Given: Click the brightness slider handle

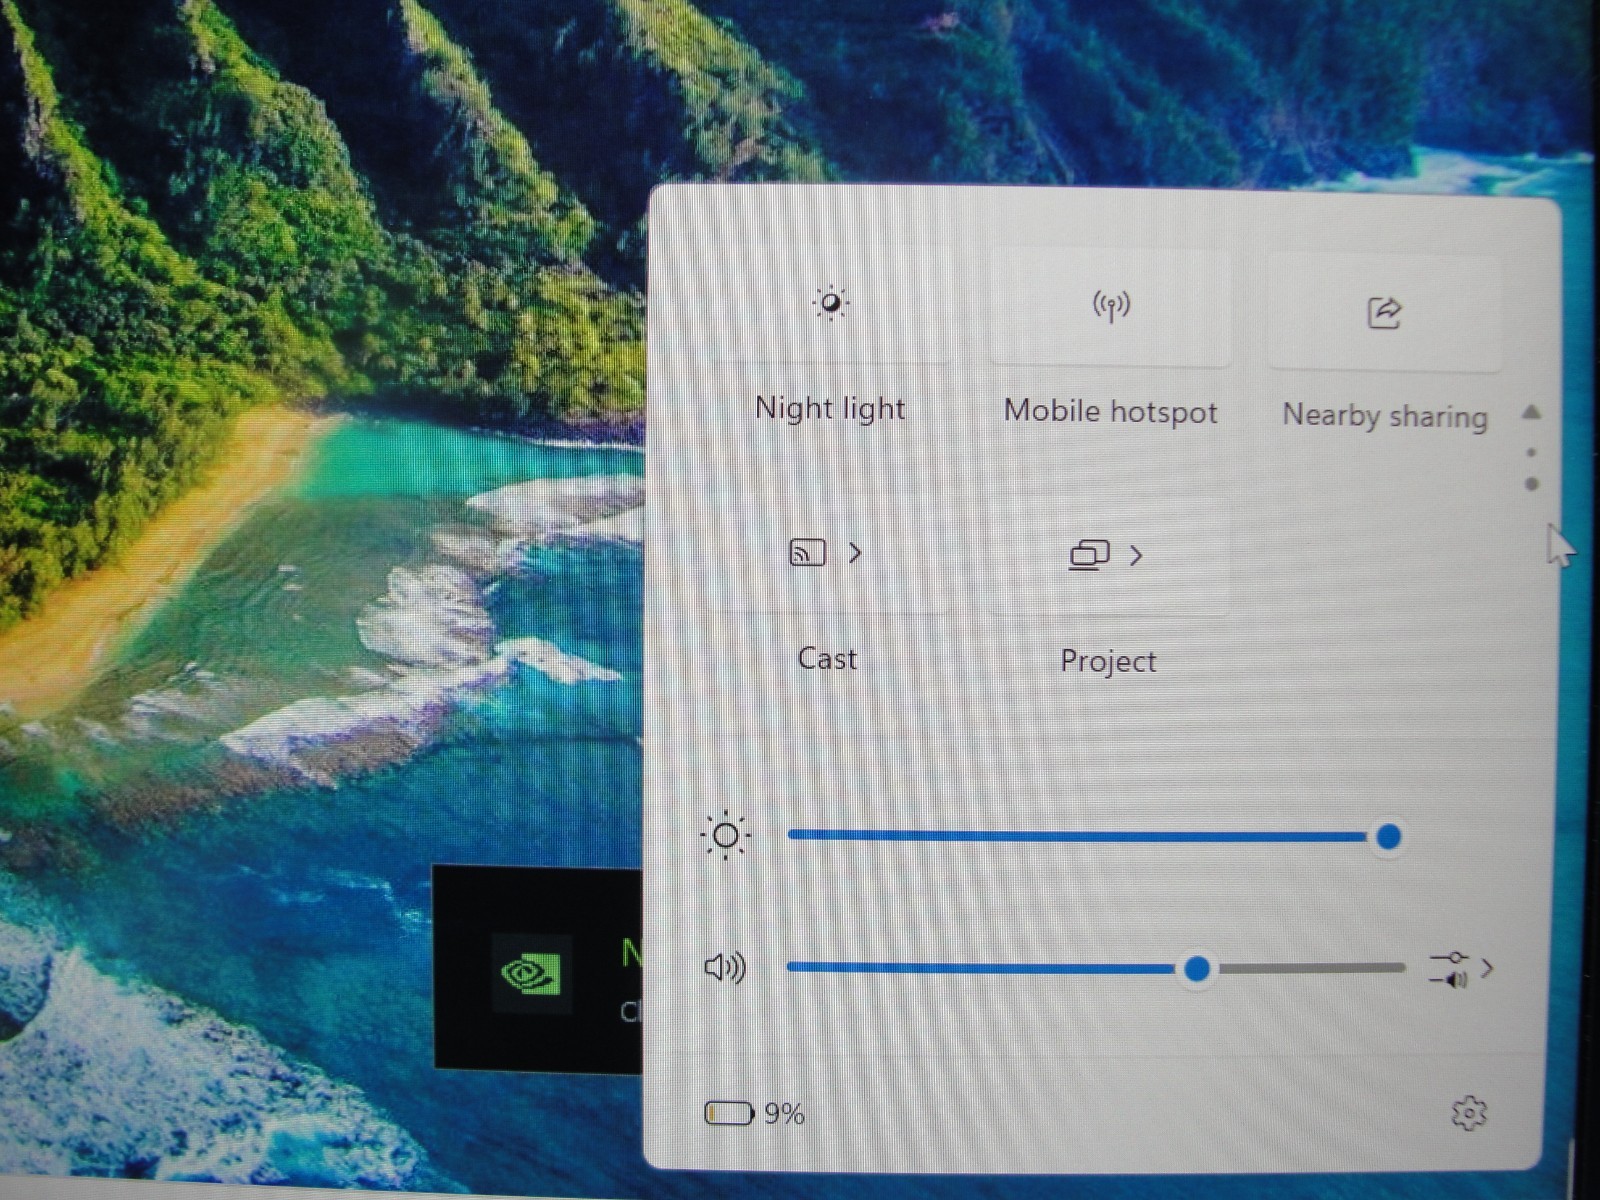Looking at the screenshot, I should coord(1388,837).
